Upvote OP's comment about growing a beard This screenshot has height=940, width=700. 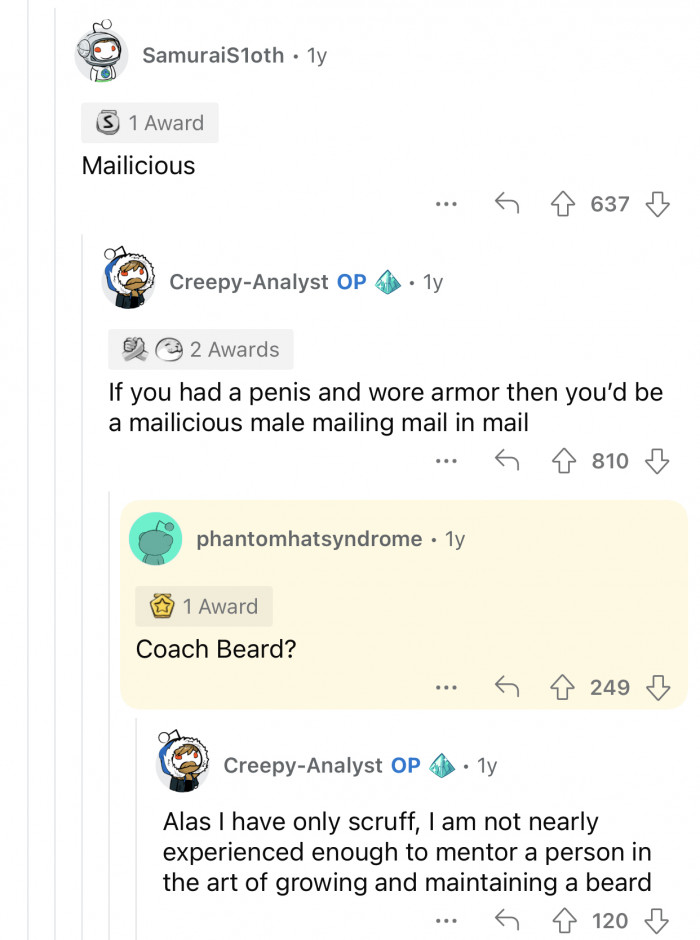(x=570, y=920)
